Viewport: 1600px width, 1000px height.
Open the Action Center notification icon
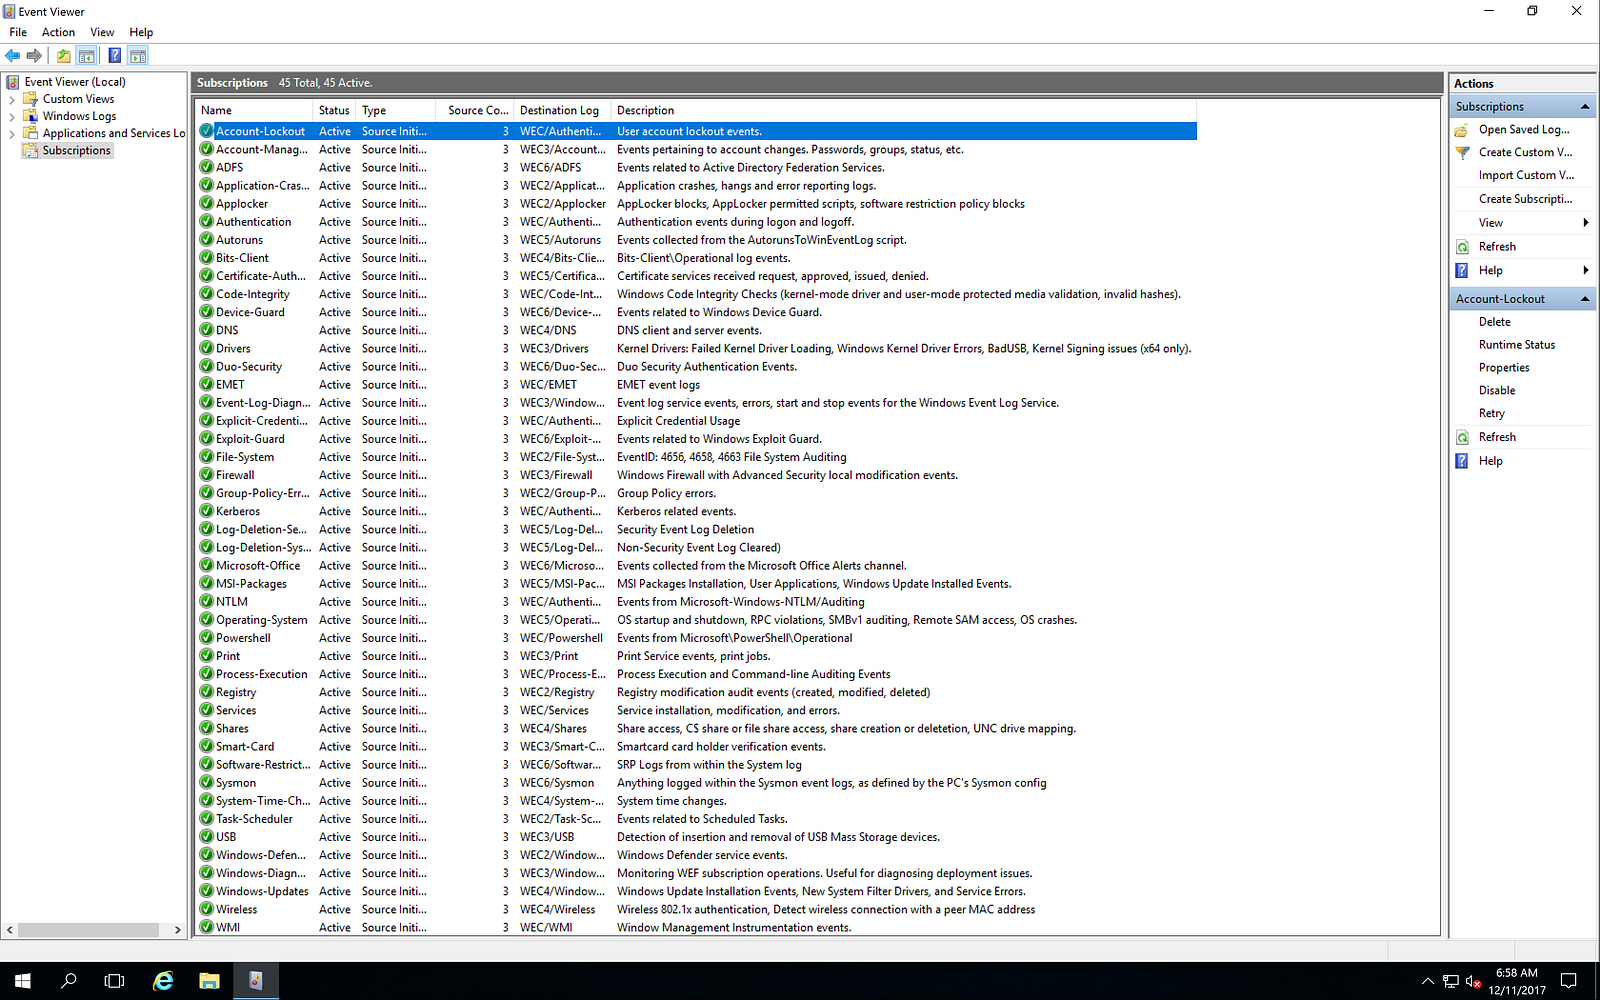coord(1569,981)
